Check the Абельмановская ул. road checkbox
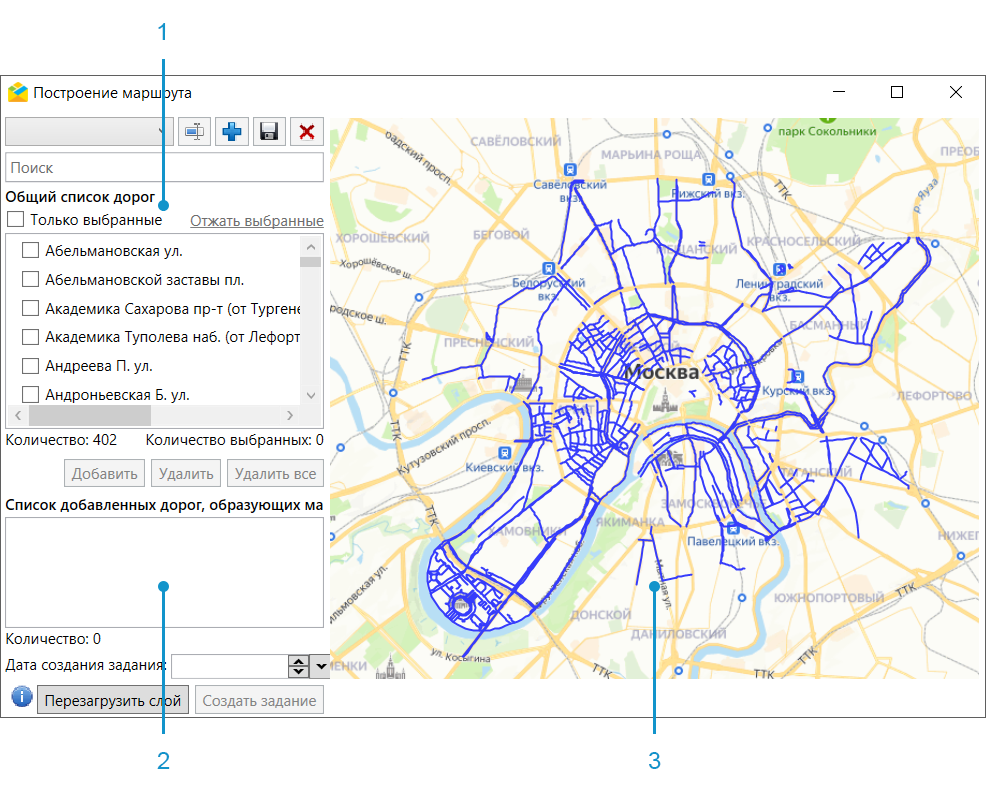This screenshot has width=986, height=794. point(30,251)
